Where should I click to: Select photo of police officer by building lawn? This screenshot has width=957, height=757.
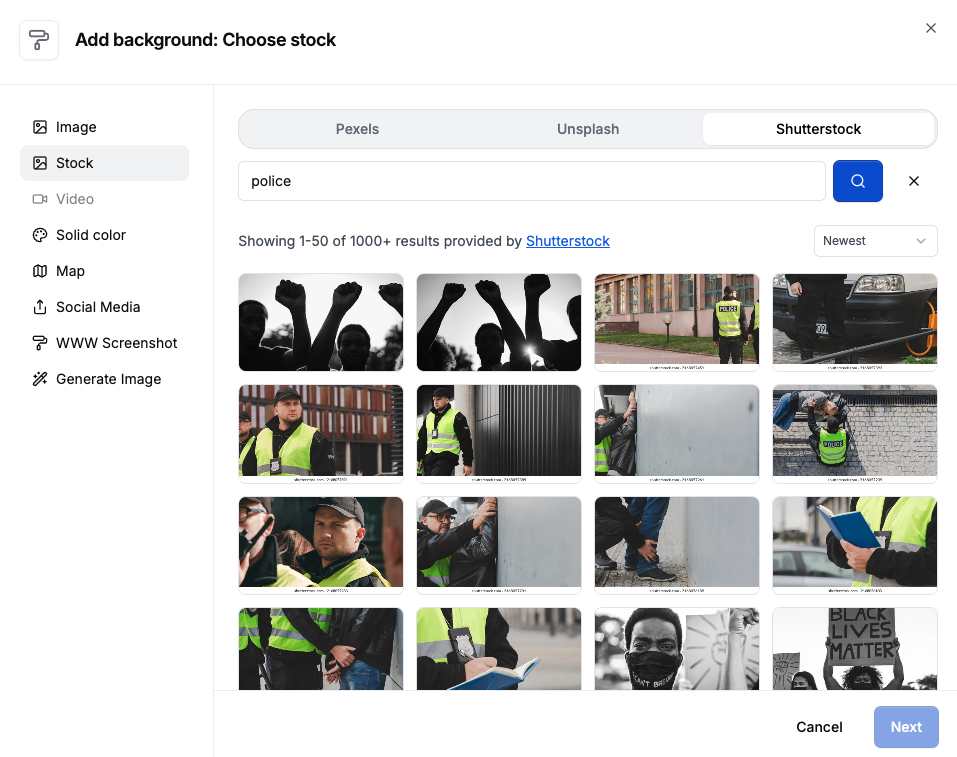(677, 322)
